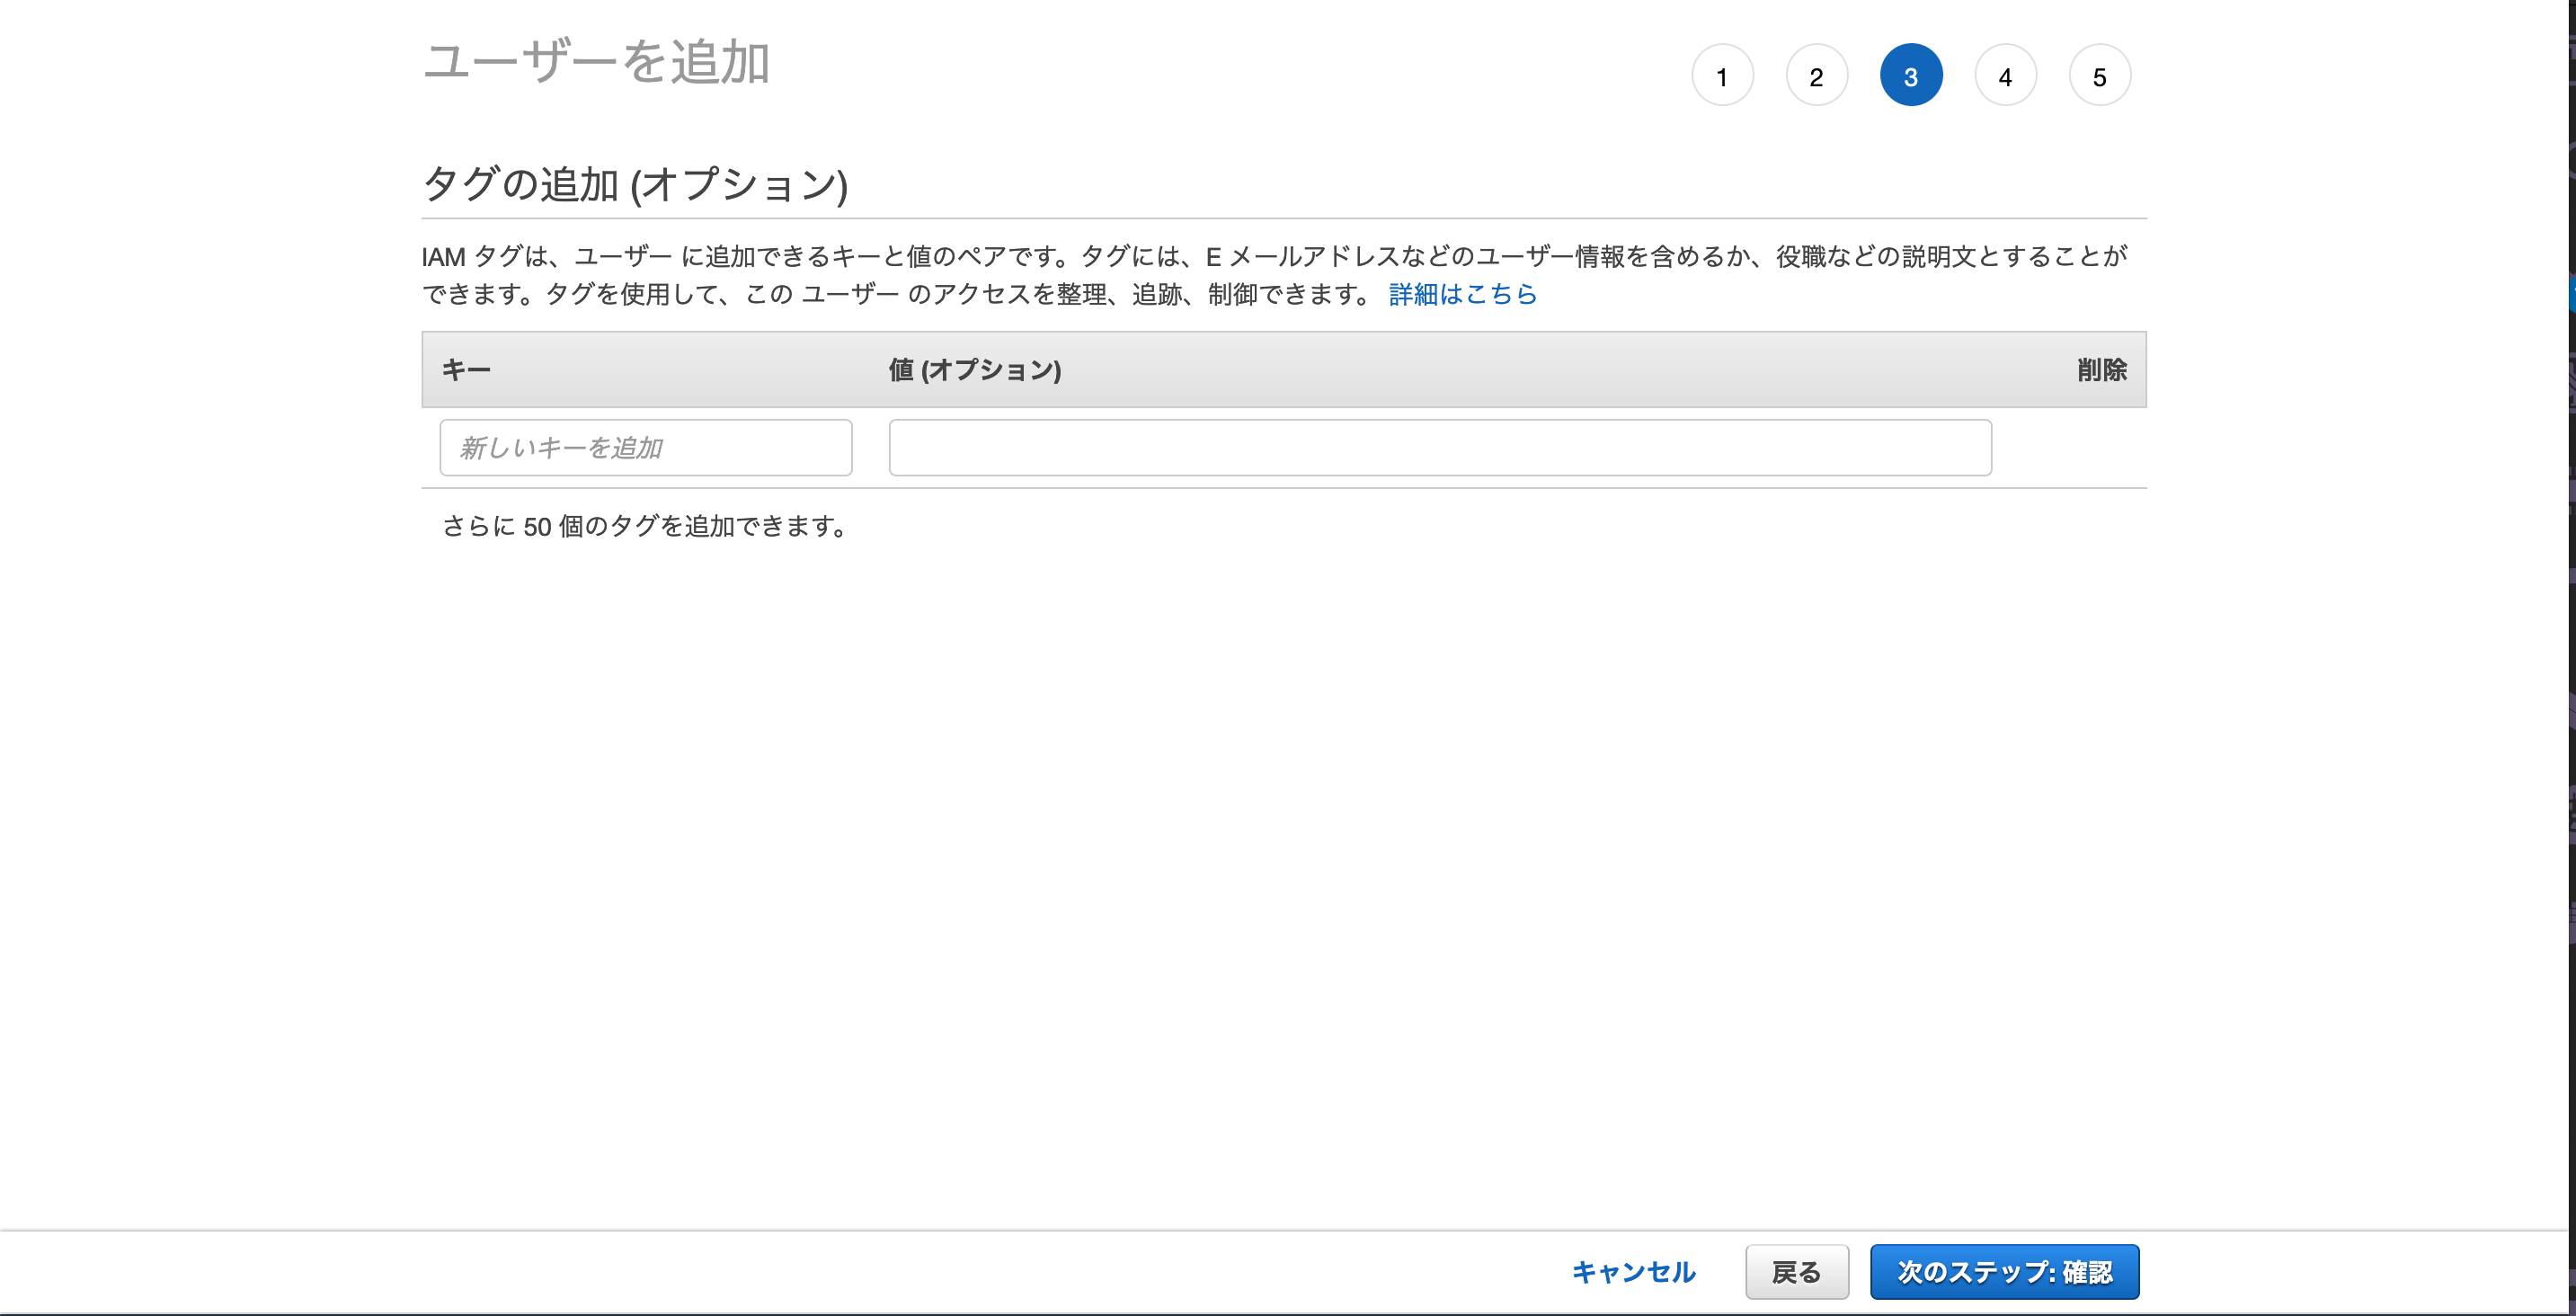
Task: Click the 戻る button
Action: (x=1796, y=1271)
